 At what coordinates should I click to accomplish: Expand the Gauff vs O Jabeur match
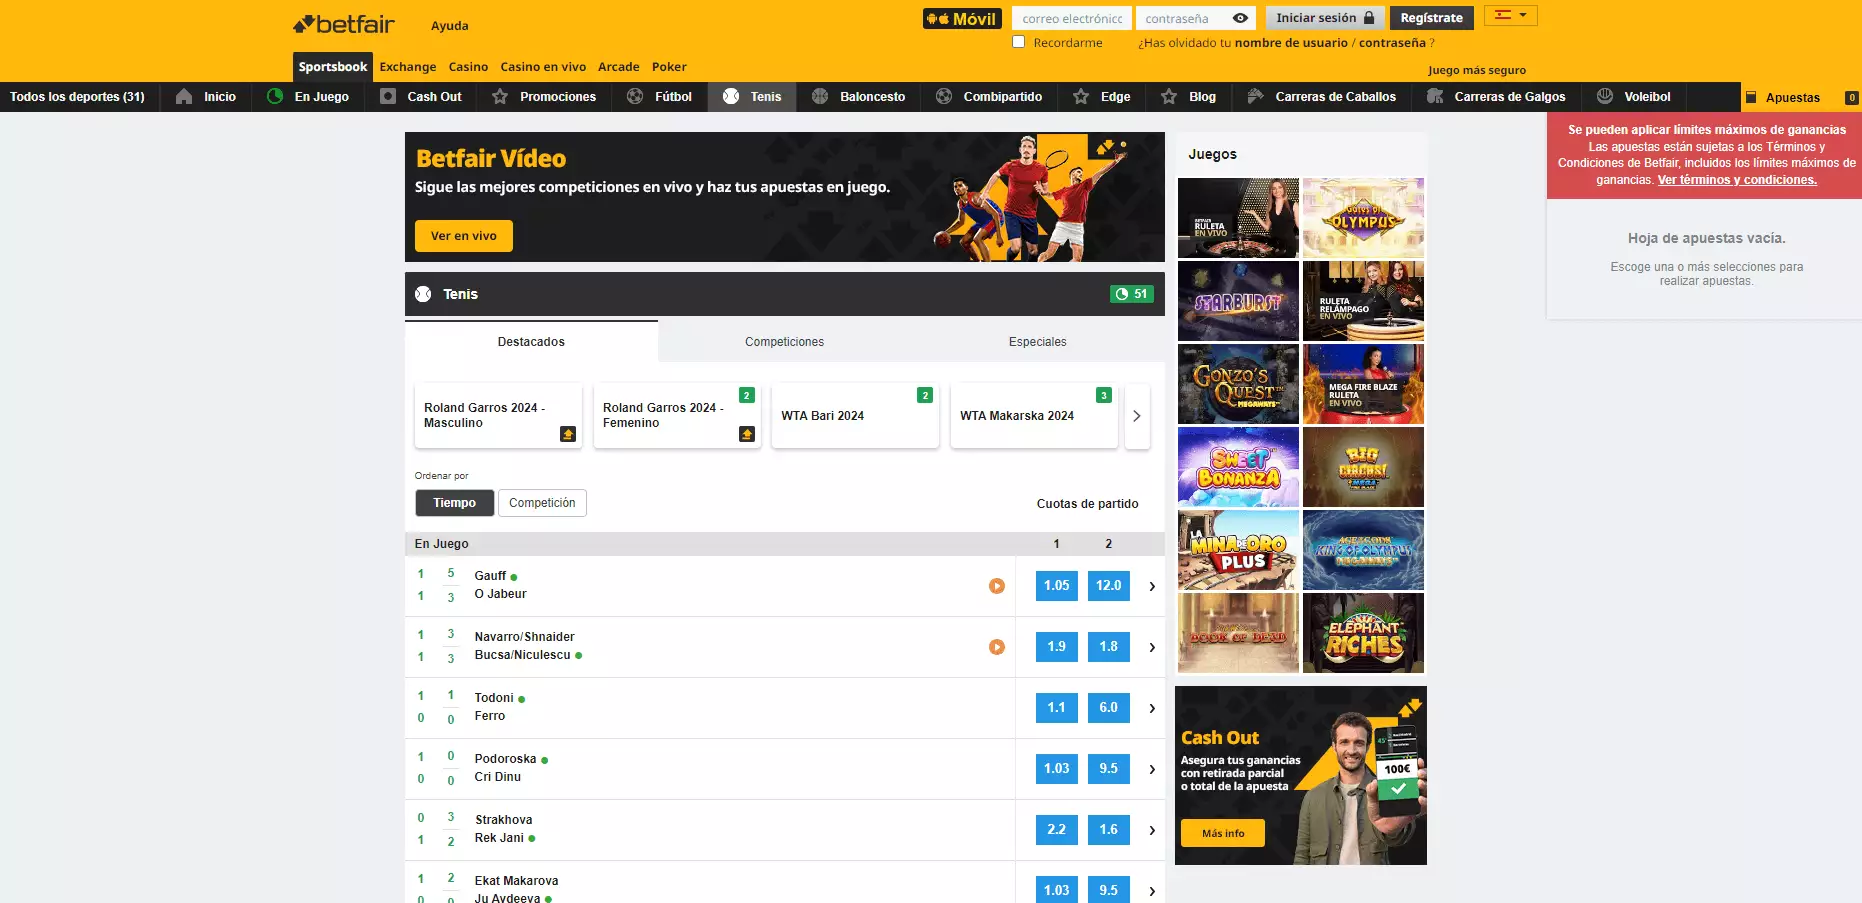pos(1152,586)
